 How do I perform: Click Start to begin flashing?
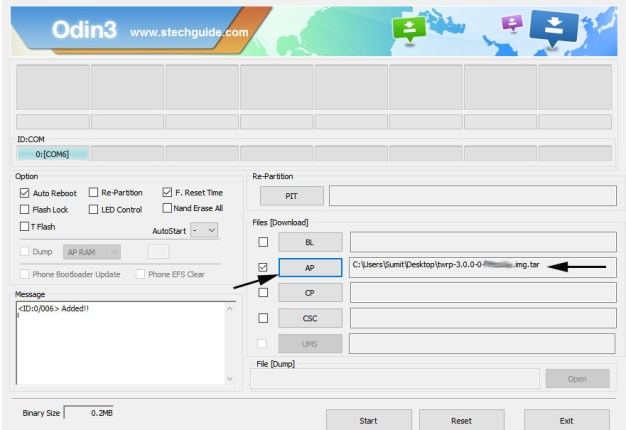368,420
